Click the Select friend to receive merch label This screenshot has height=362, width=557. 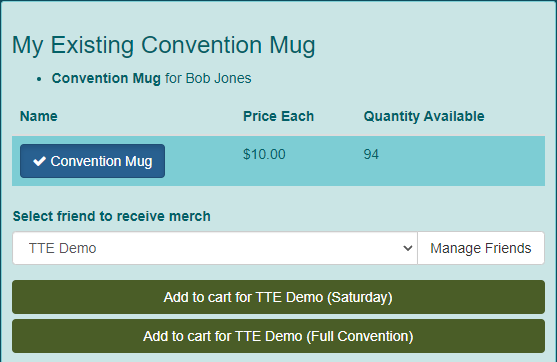click(x=112, y=216)
